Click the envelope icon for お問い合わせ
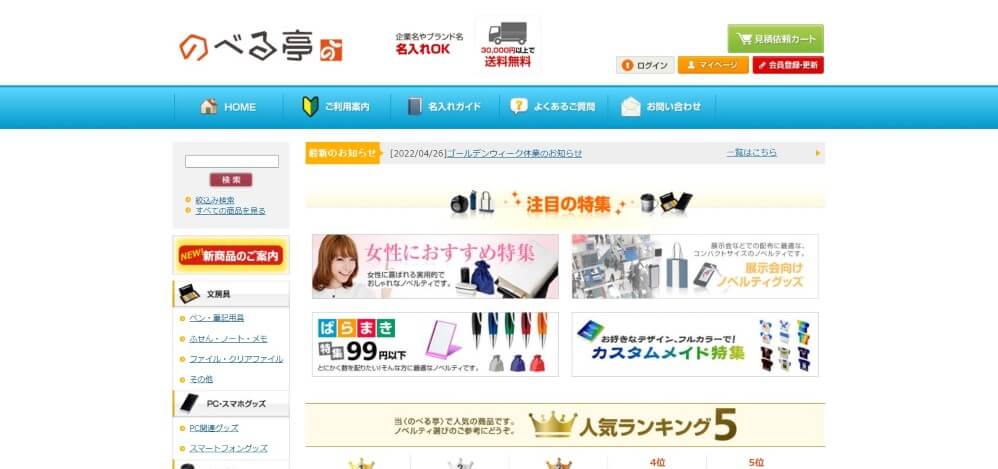 (630, 106)
